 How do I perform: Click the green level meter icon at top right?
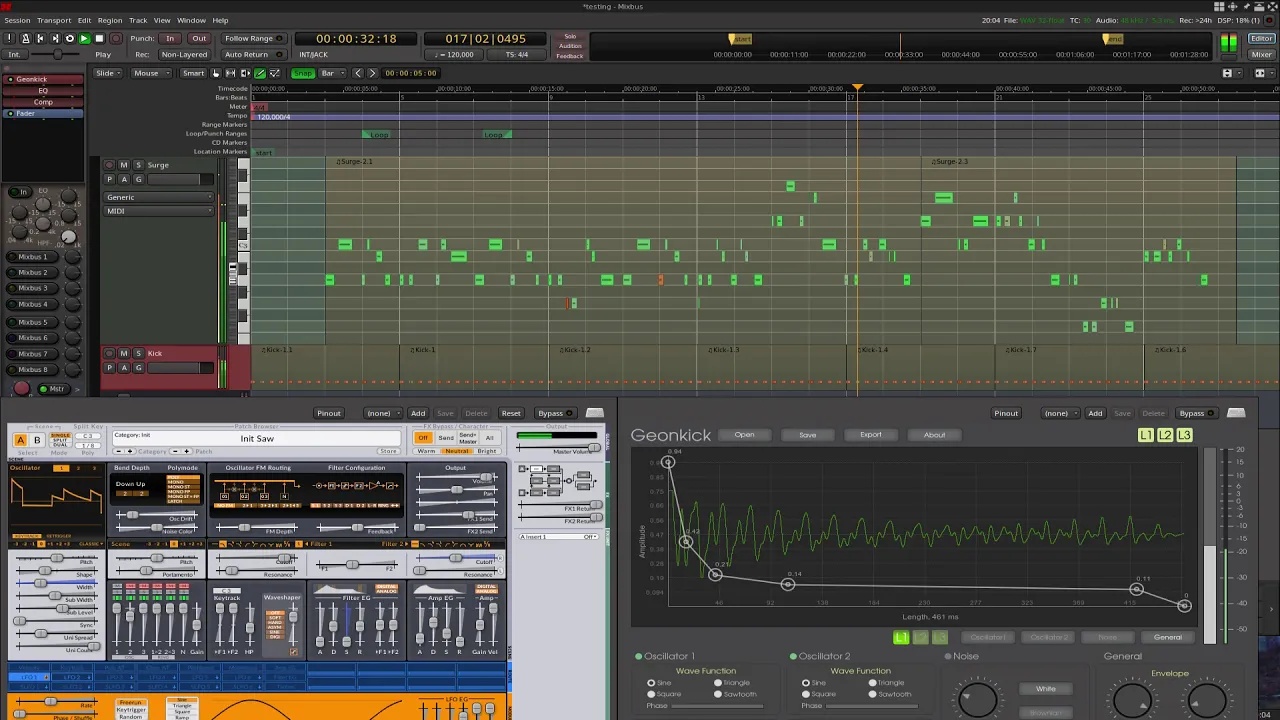click(1229, 42)
